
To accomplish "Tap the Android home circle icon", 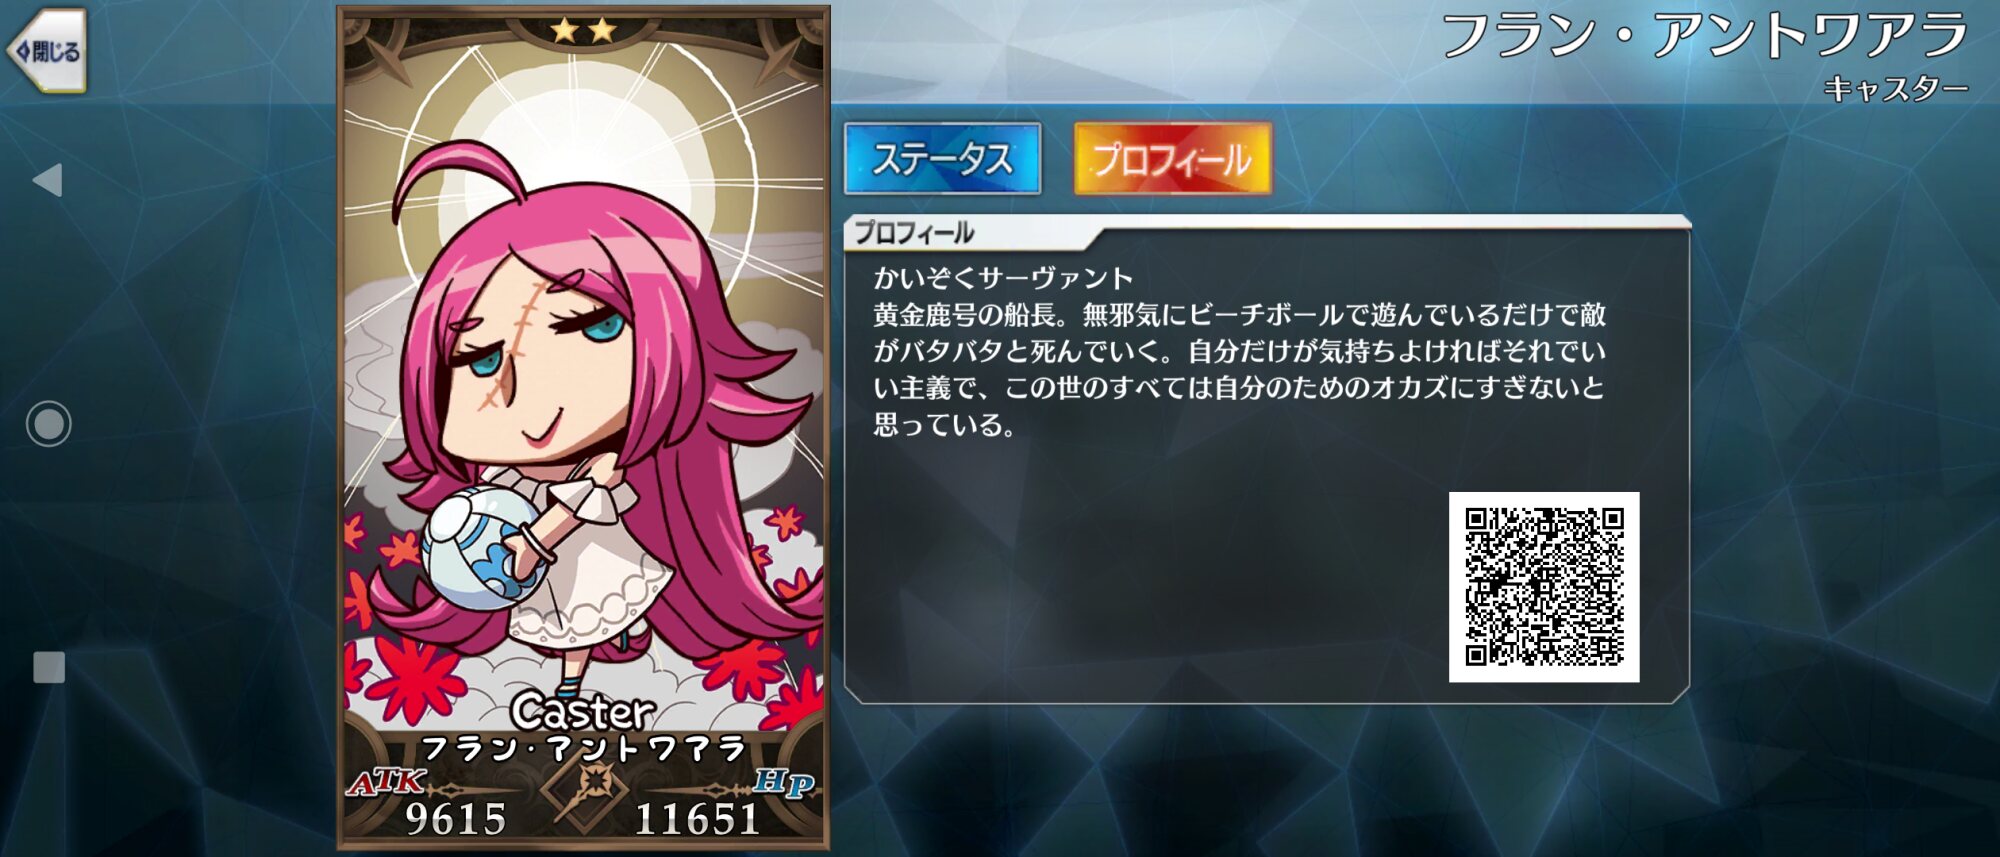I will pyautogui.click(x=48, y=424).
